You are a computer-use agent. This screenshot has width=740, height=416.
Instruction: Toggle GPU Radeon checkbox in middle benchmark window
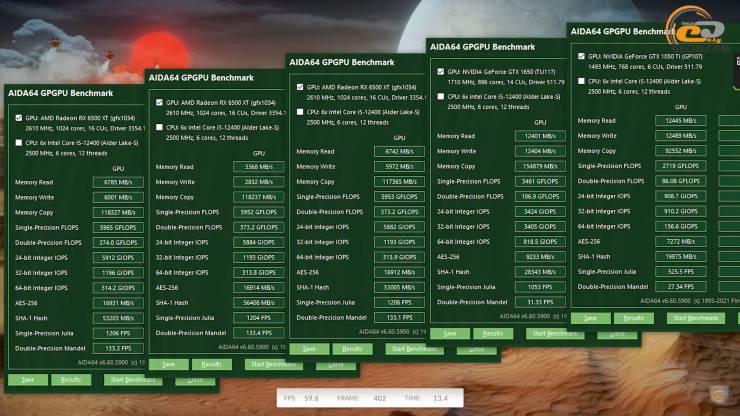pos(300,87)
